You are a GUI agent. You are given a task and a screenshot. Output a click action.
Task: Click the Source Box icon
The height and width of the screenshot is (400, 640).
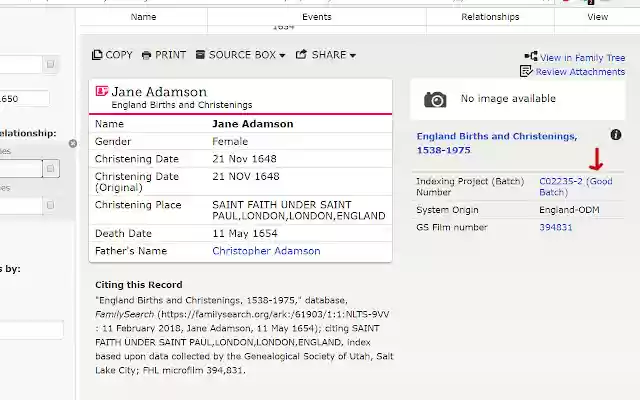(200, 54)
